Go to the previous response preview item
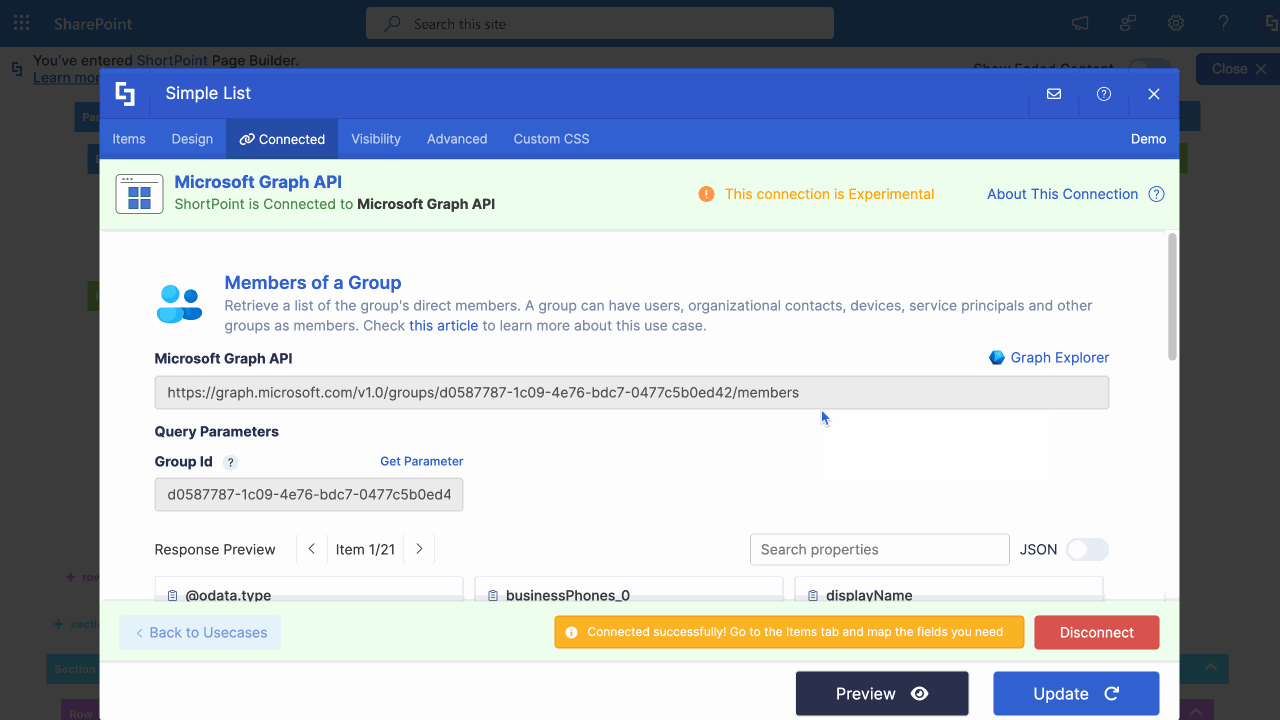This screenshot has width=1280, height=720. pyautogui.click(x=312, y=549)
